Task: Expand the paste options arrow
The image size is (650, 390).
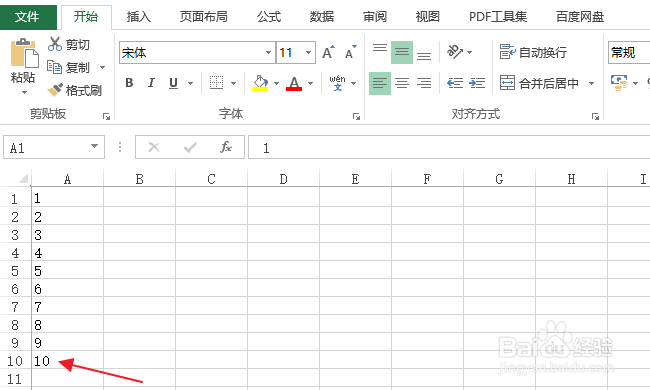Action: 24,92
